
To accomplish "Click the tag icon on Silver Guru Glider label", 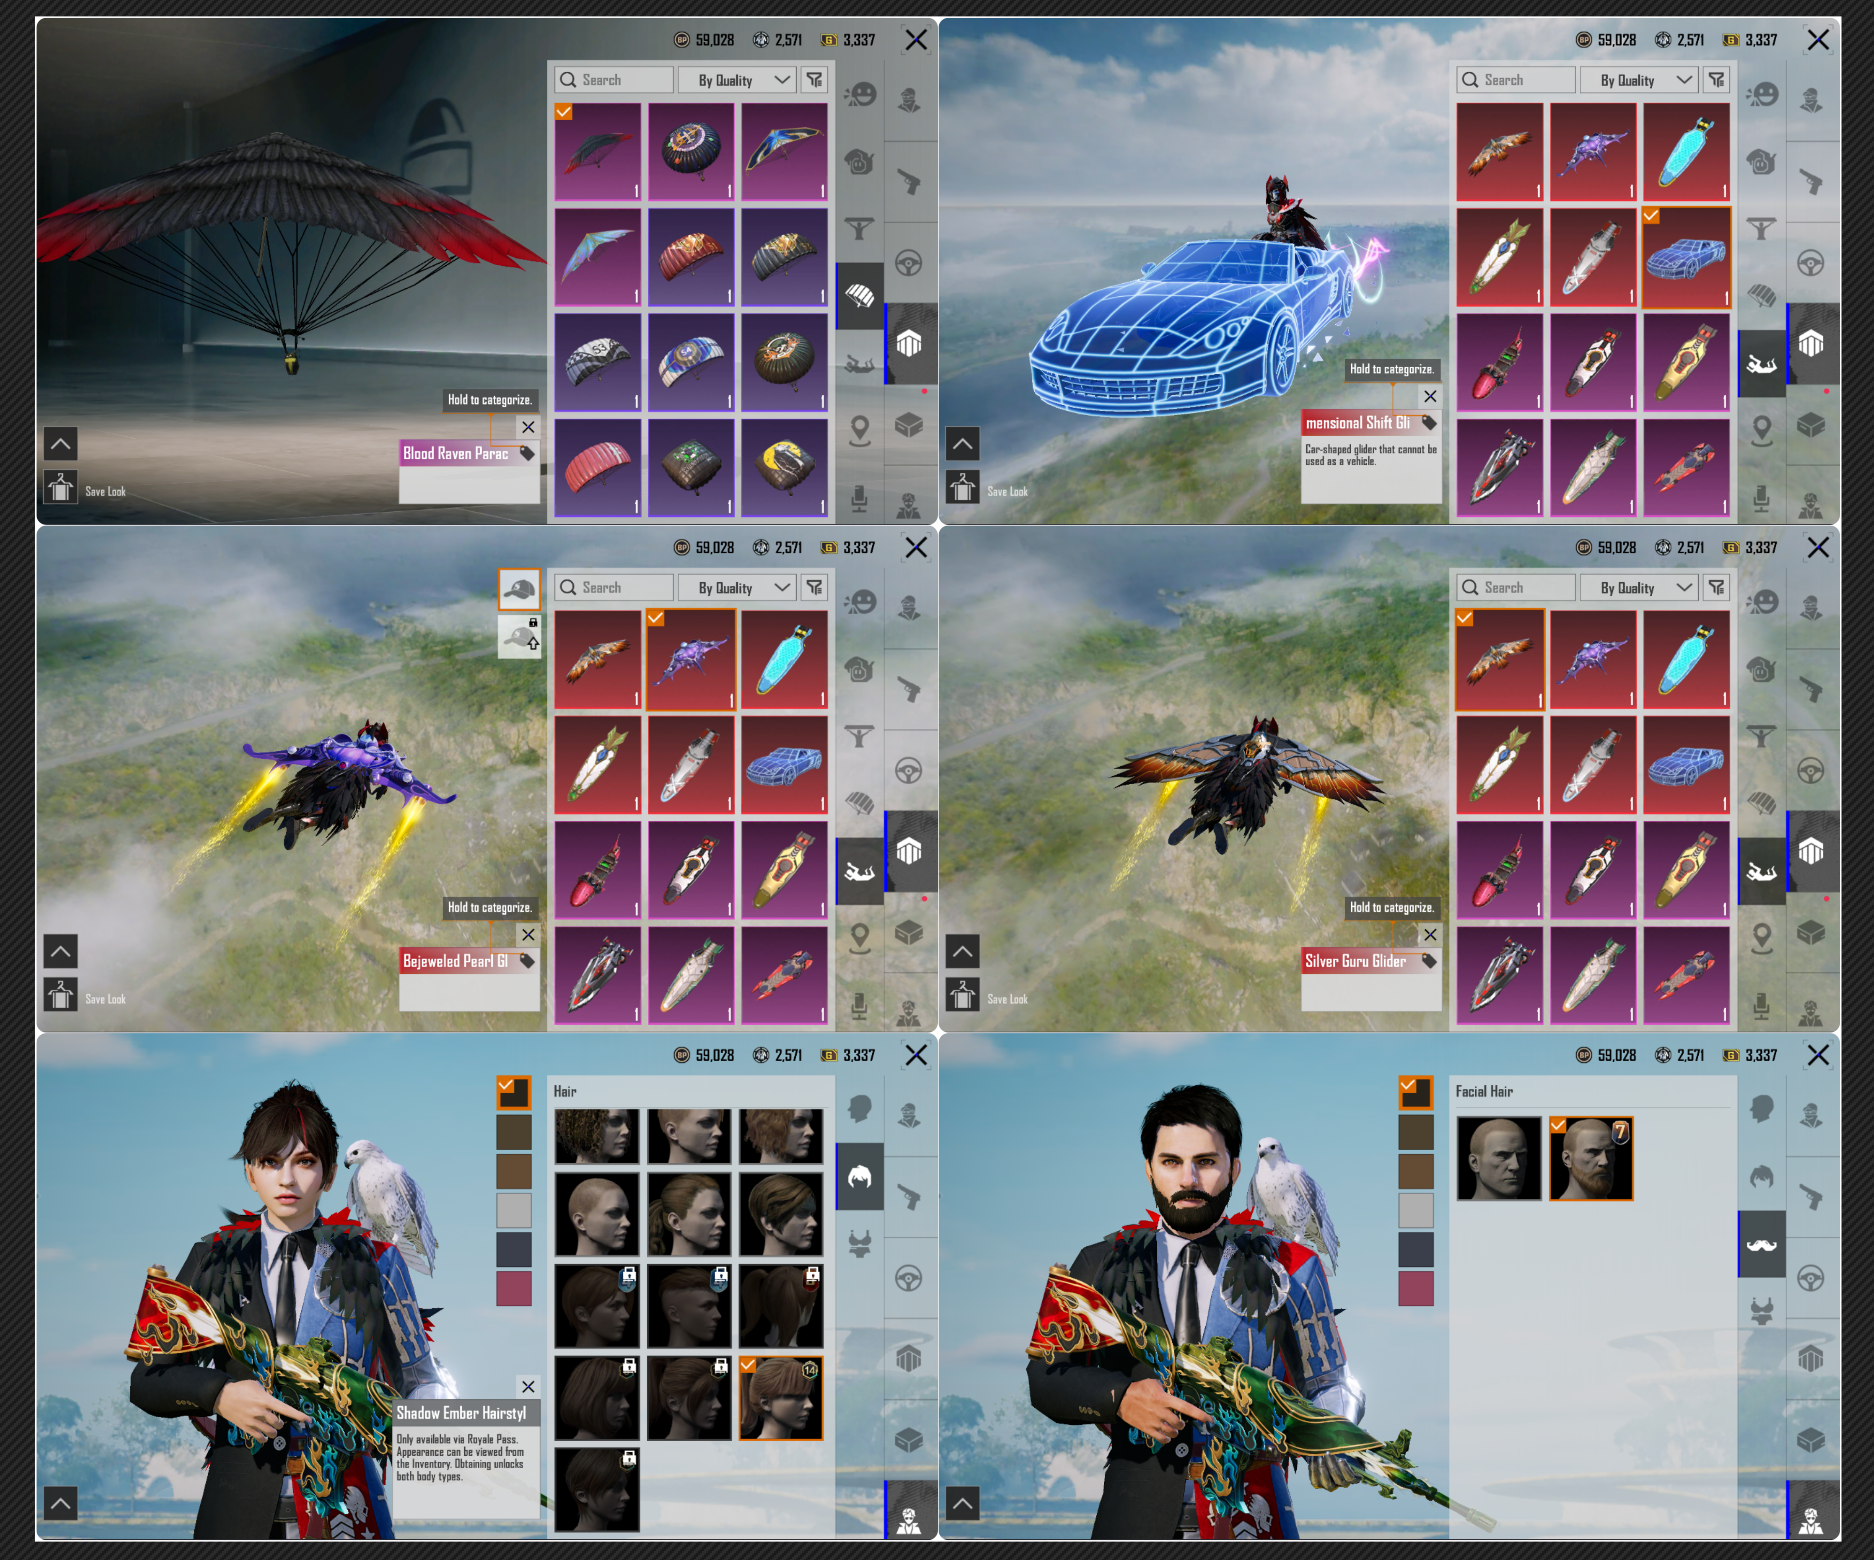I will tap(1430, 961).
